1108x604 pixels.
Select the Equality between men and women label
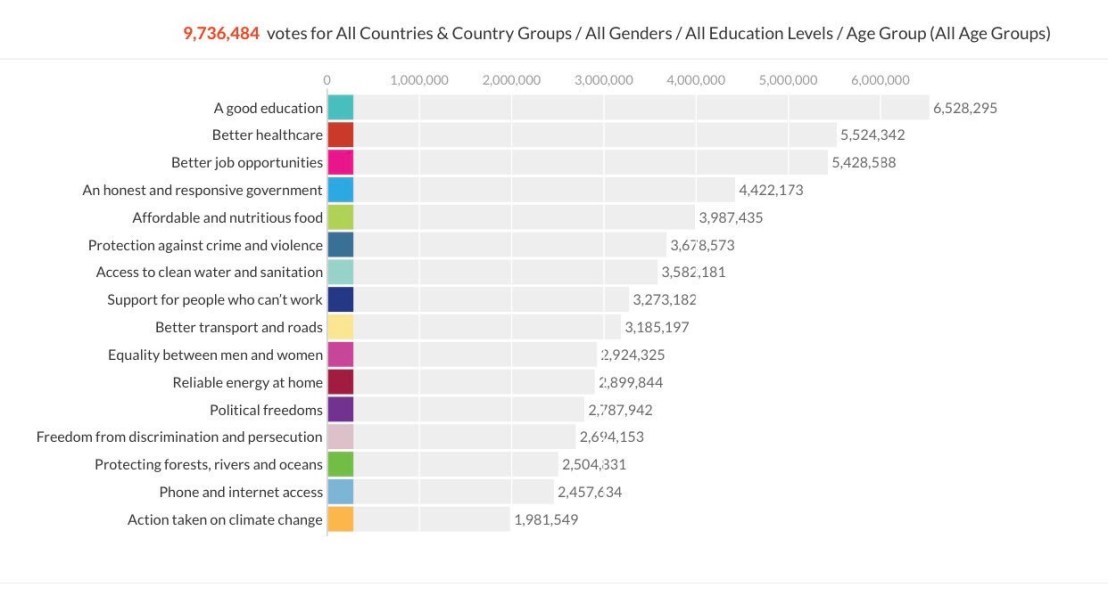(215, 355)
